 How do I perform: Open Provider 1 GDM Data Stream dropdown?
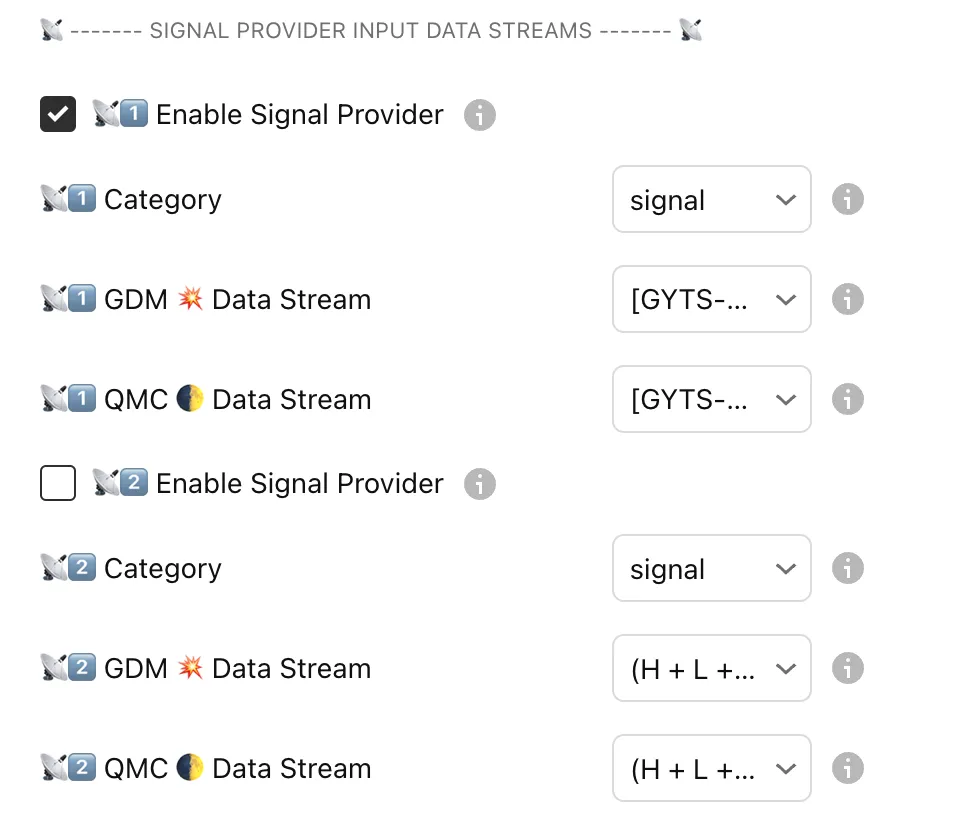coord(711,299)
